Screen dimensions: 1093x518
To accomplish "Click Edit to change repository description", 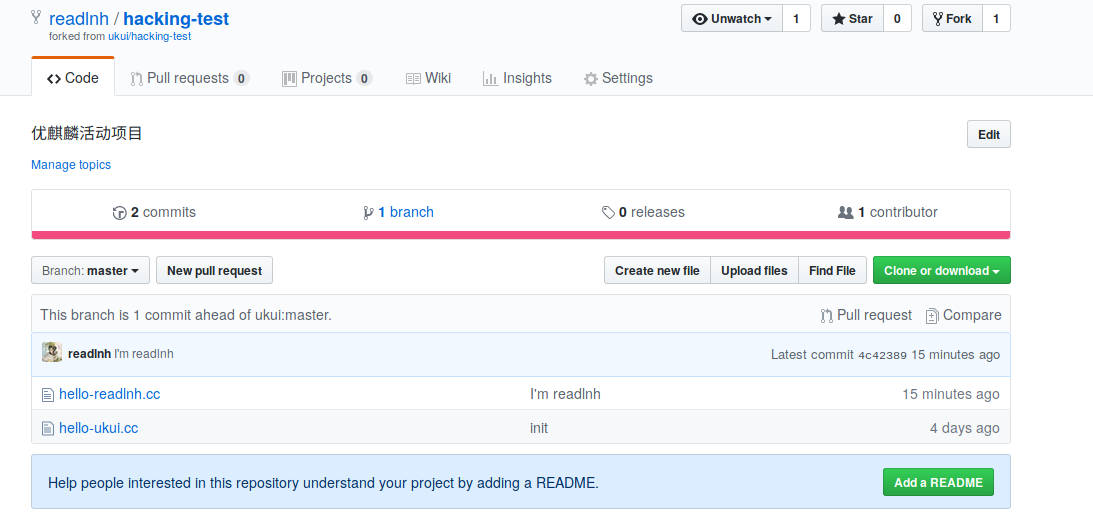I will click(x=988, y=135).
